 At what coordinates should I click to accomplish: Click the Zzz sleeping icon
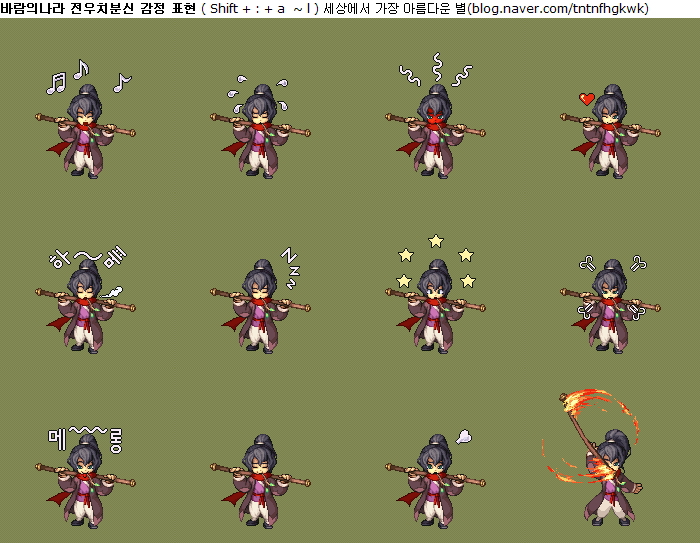(289, 267)
